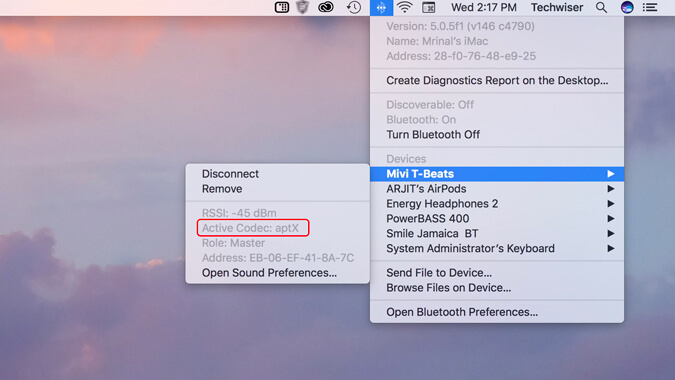Open Spotlight search magnifier icon

pyautogui.click(x=601, y=7)
